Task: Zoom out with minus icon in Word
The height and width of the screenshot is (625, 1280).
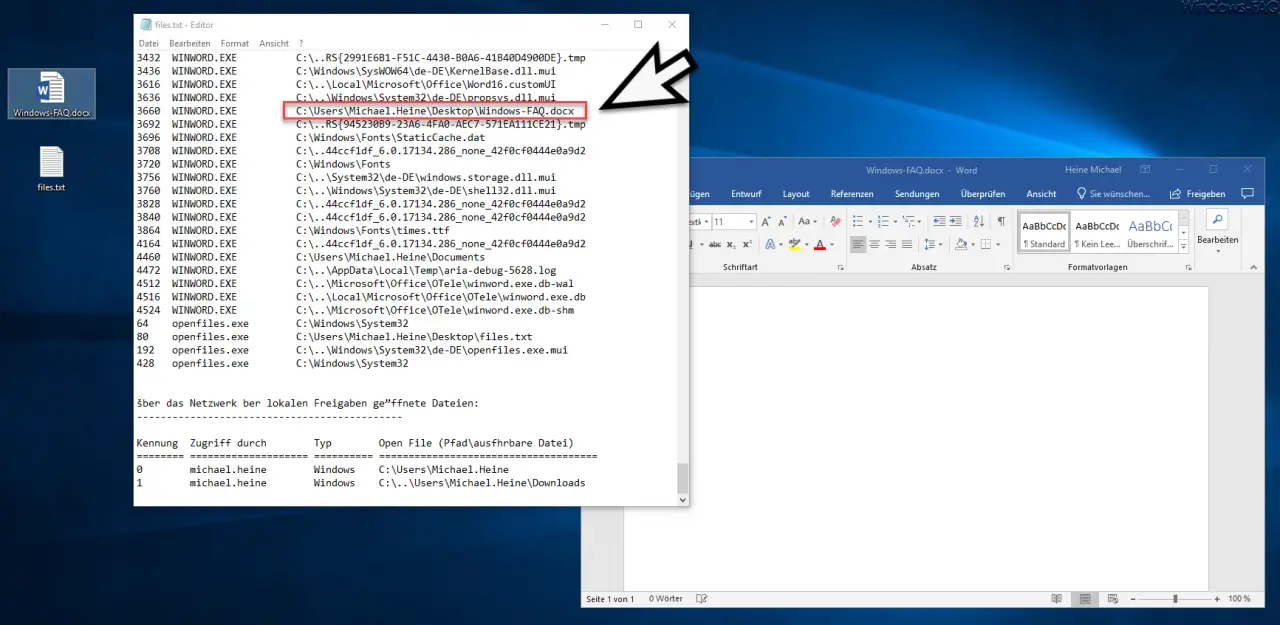Action: click(x=1133, y=599)
